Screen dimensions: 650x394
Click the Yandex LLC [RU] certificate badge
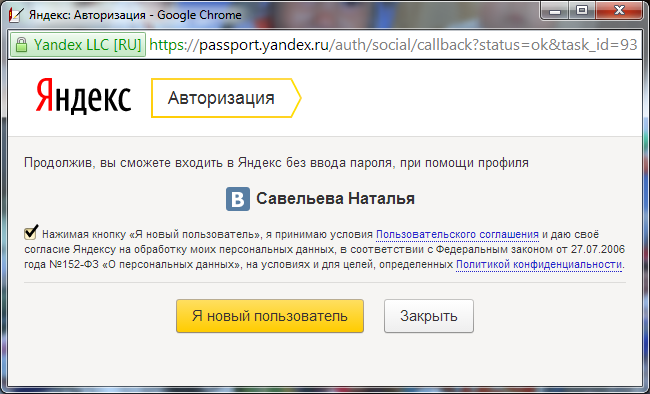pos(78,45)
